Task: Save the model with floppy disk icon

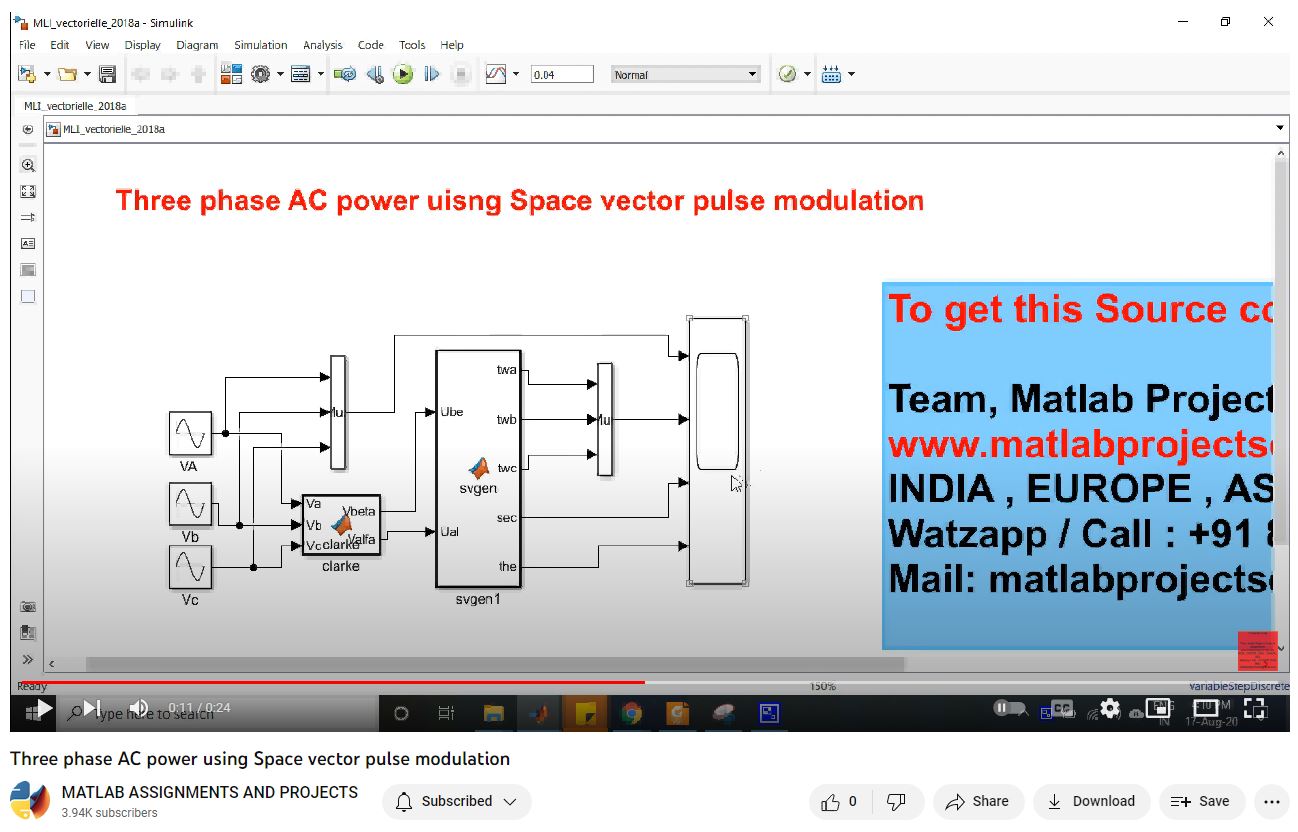Action: click(107, 74)
